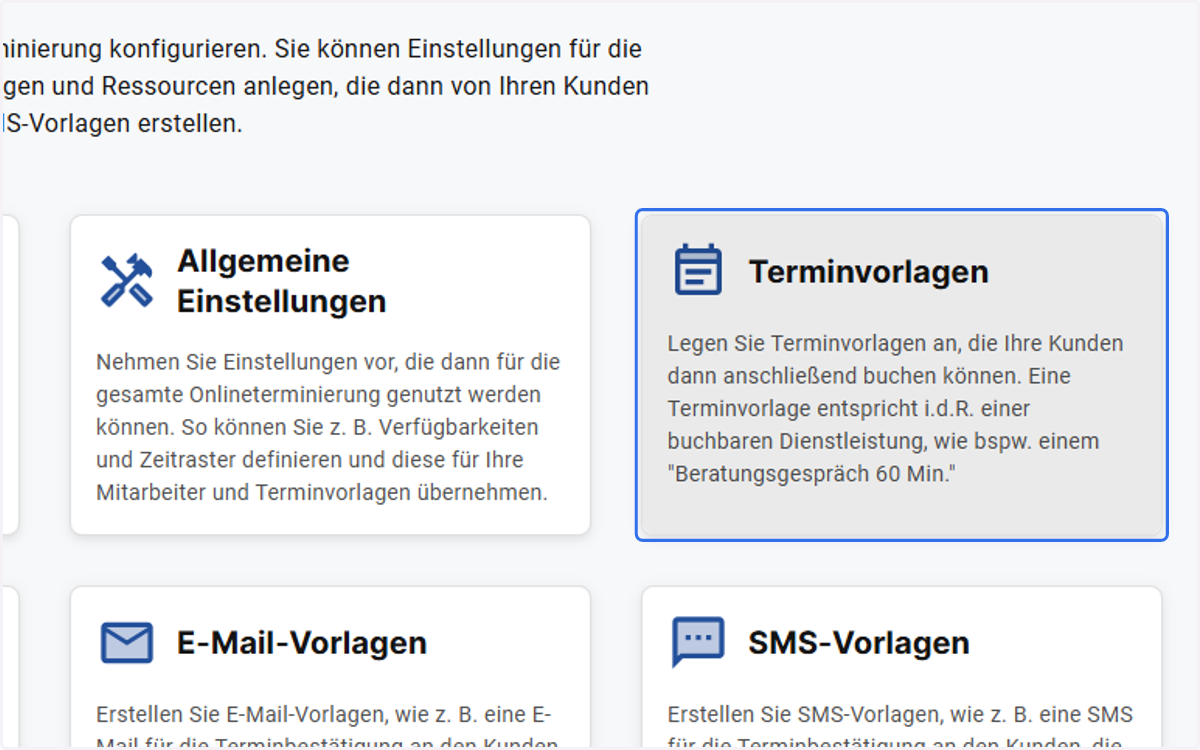Open SMS-Vorlagen heading
The width and height of the screenshot is (1200, 750).
[859, 642]
